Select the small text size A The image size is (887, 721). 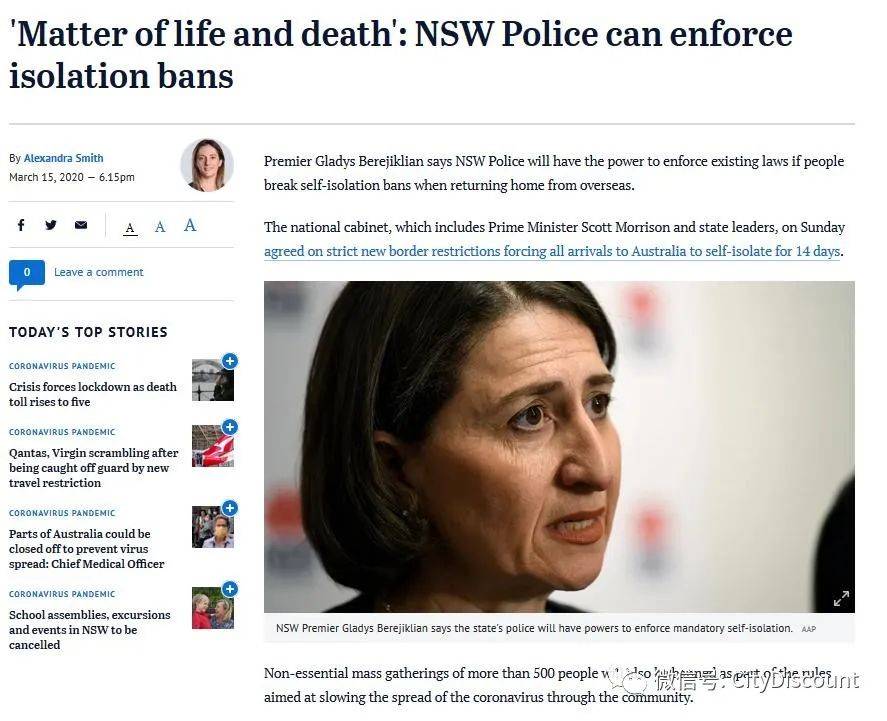coord(130,228)
